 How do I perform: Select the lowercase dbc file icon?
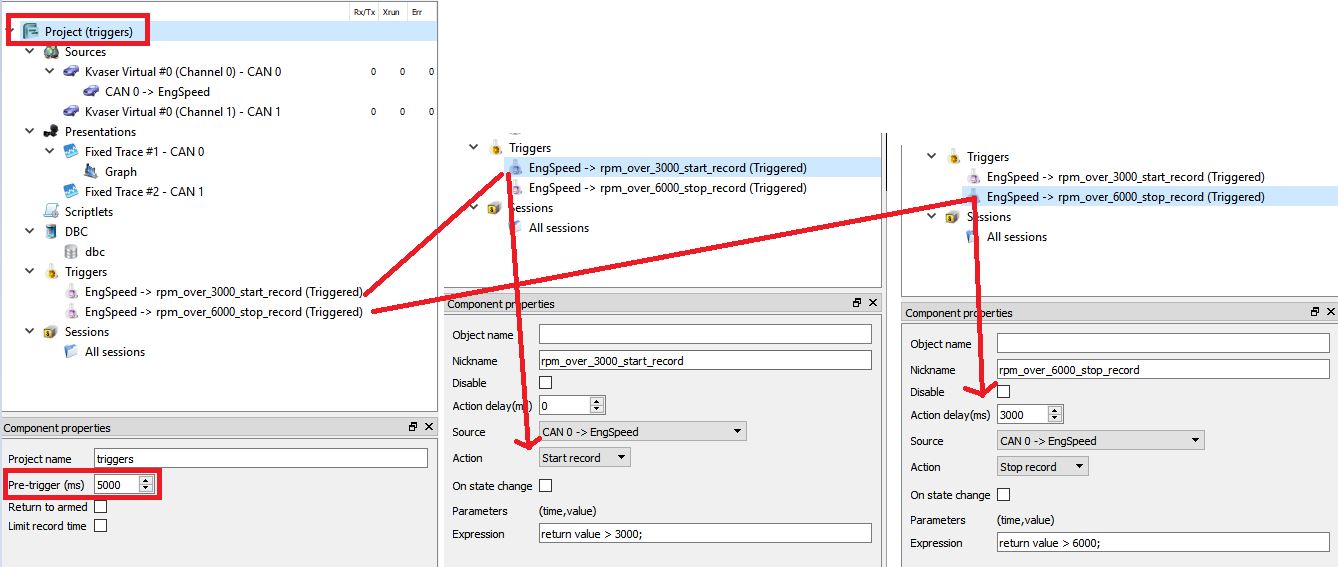pyautogui.click(x=71, y=252)
